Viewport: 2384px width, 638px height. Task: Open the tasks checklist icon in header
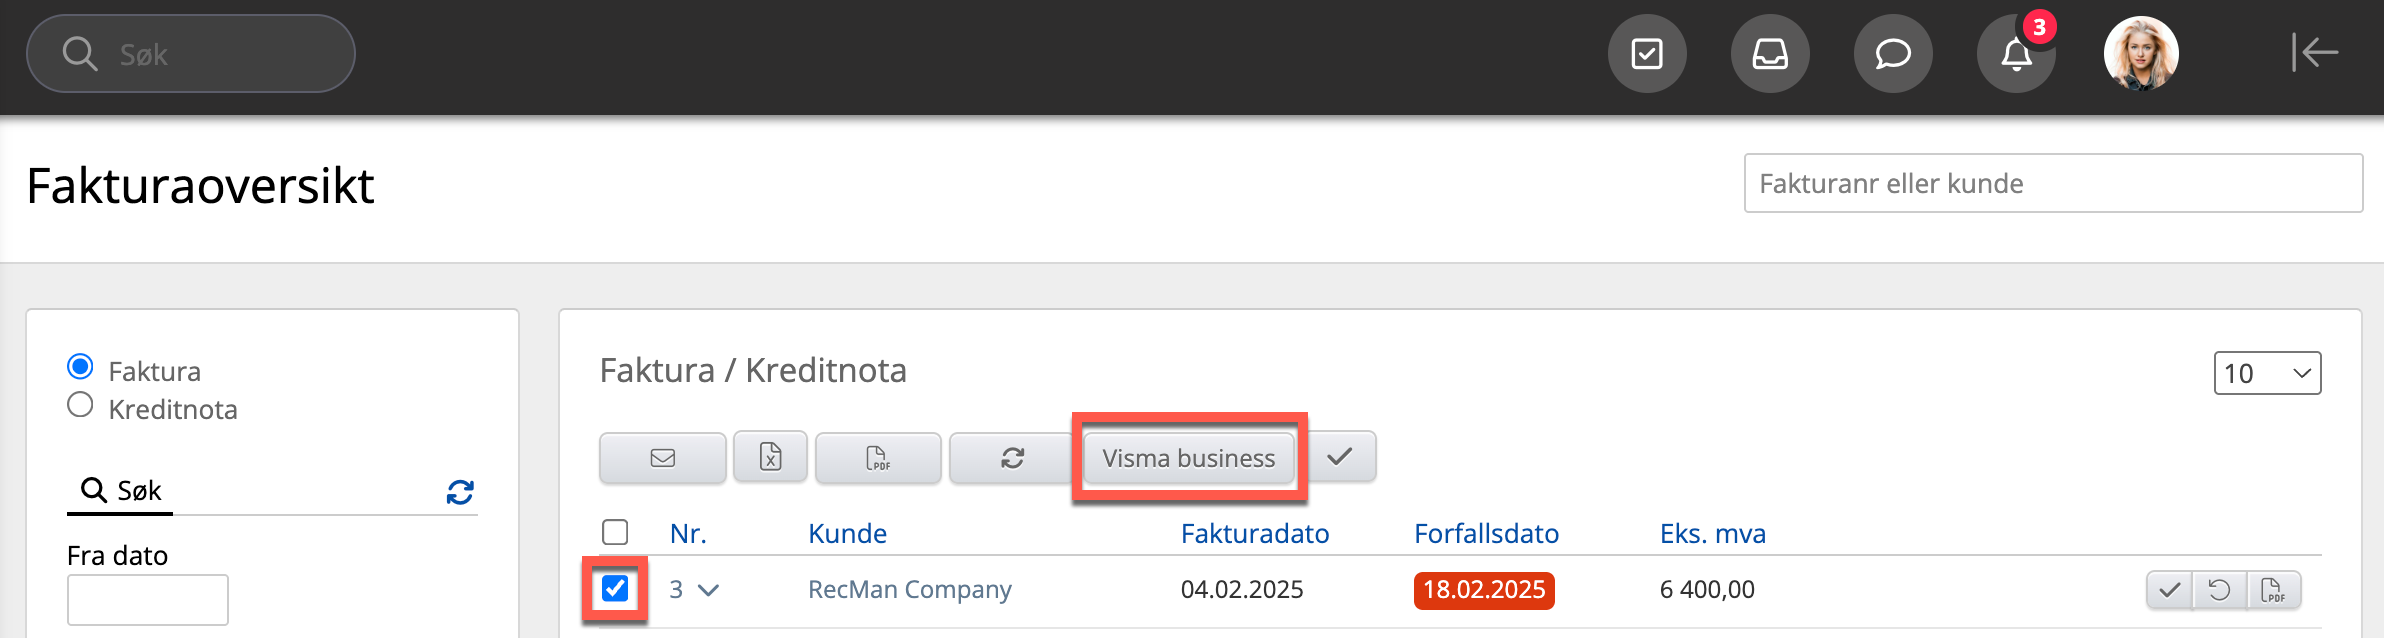pyautogui.click(x=1646, y=54)
